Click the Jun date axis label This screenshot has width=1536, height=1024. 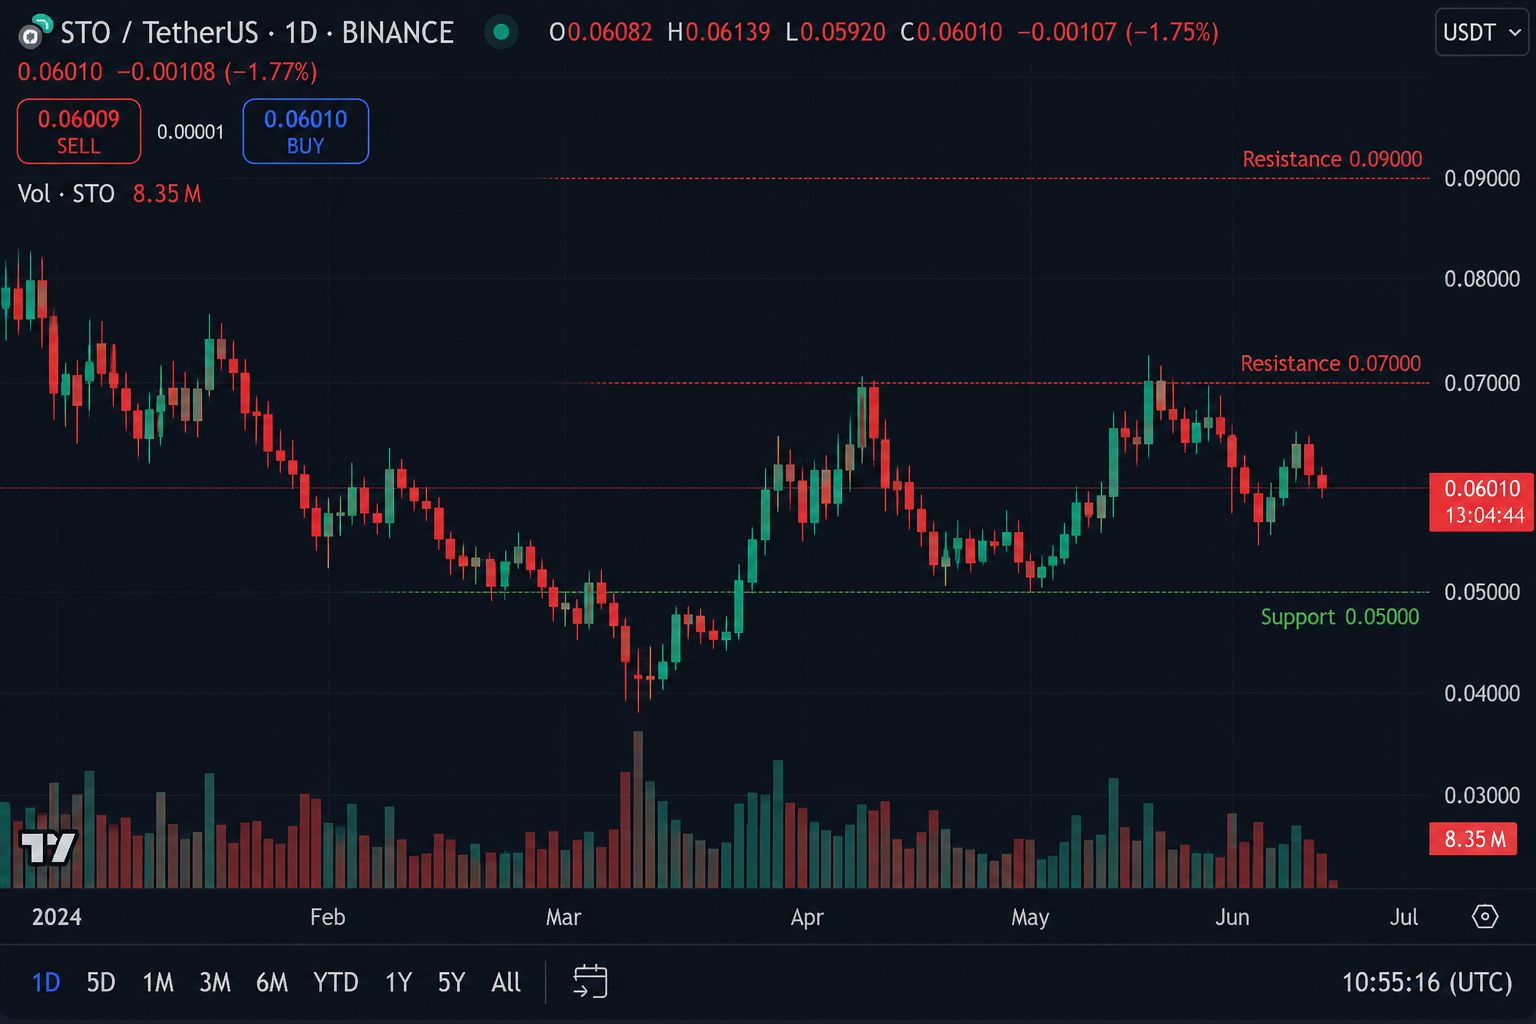click(1232, 917)
